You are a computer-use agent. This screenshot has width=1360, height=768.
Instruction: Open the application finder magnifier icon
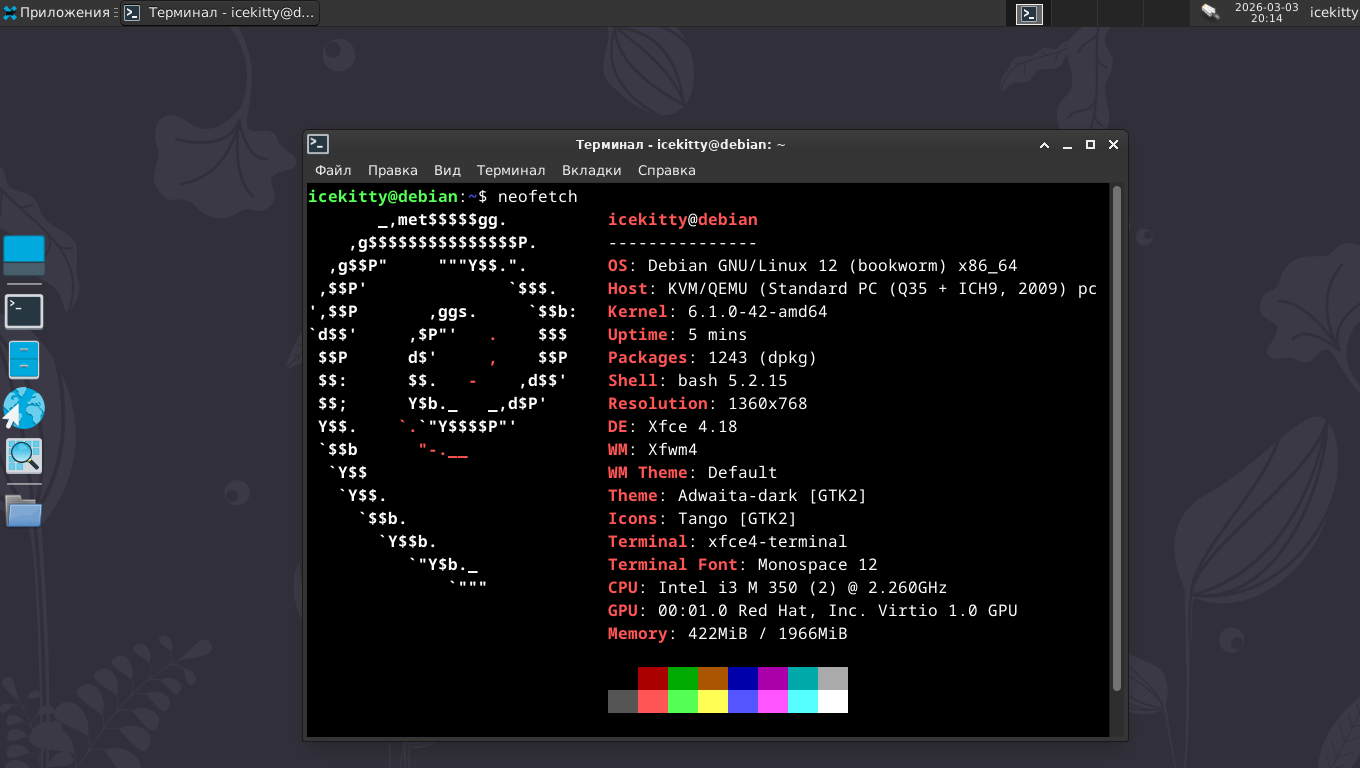[x=24, y=456]
